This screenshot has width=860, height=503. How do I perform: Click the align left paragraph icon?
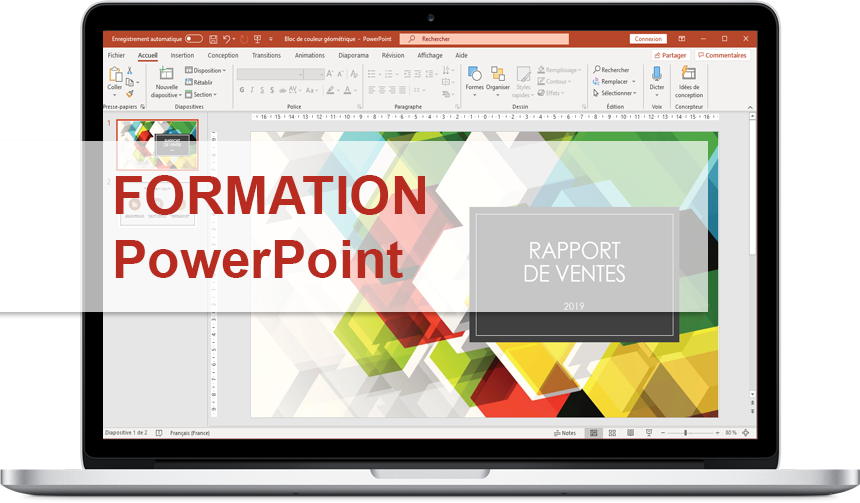point(371,90)
